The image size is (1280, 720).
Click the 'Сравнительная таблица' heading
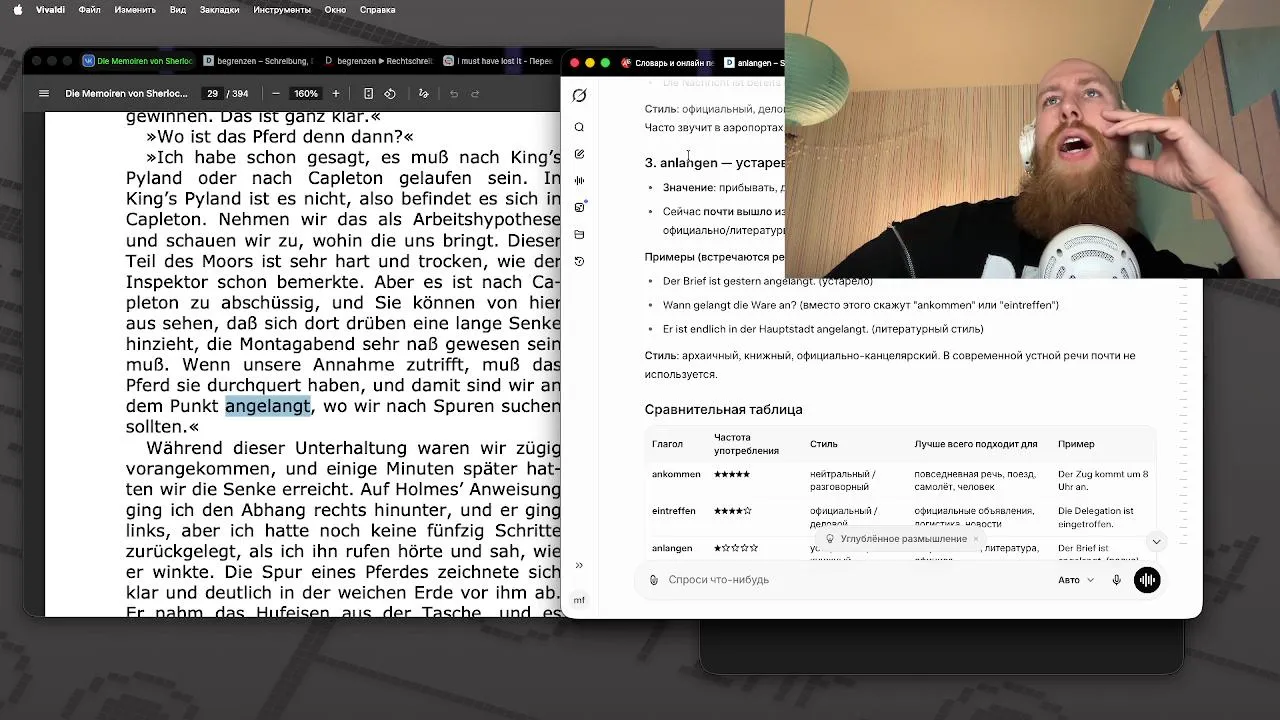(723, 409)
